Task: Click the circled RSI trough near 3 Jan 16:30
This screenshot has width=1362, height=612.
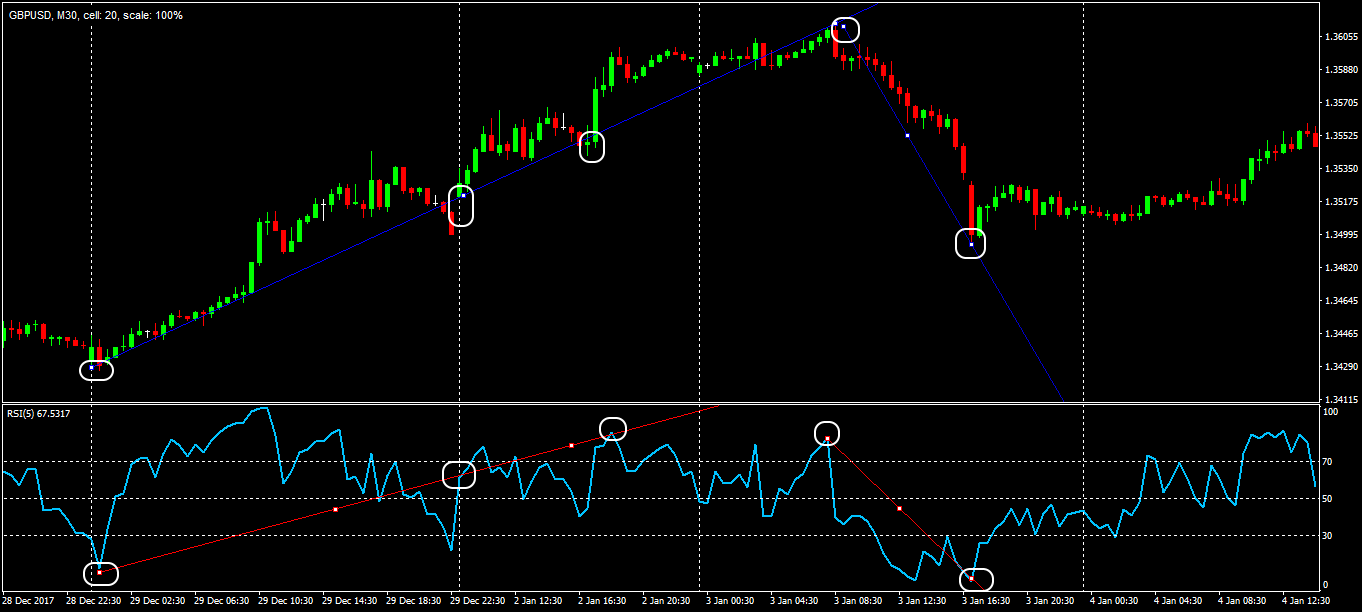Action: 974,577
